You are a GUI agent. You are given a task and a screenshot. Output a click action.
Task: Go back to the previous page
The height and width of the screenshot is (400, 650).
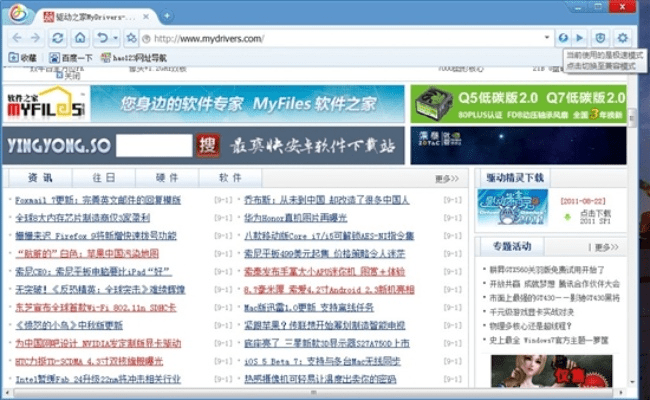pyautogui.click(x=17, y=38)
